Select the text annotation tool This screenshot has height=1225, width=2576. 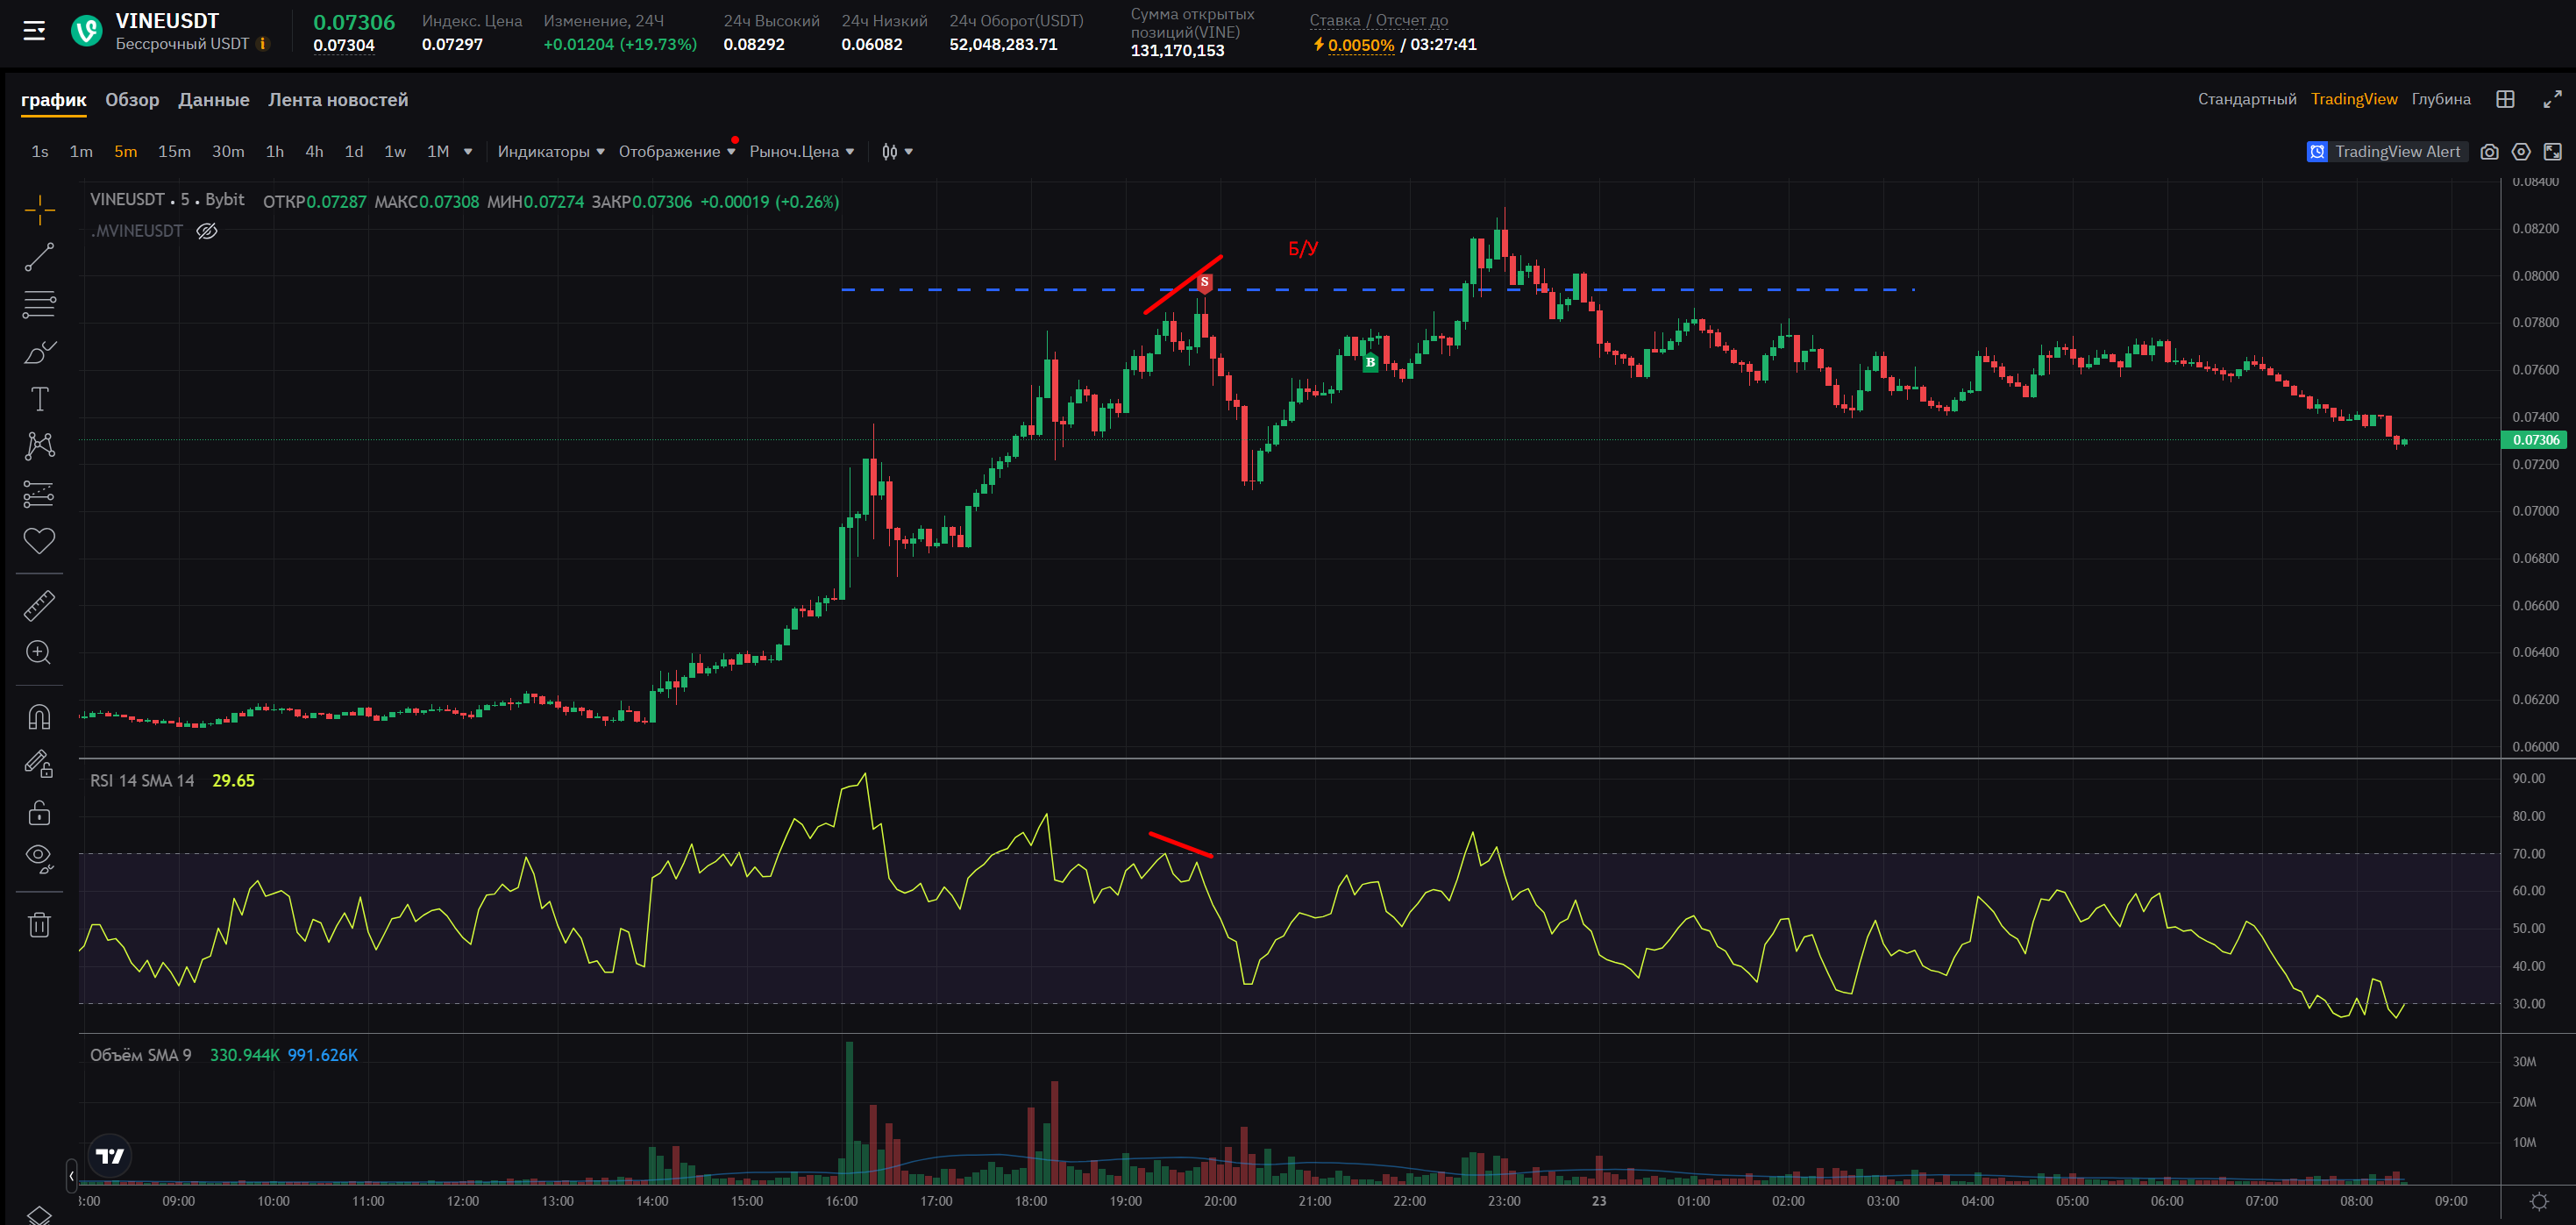click(x=39, y=399)
